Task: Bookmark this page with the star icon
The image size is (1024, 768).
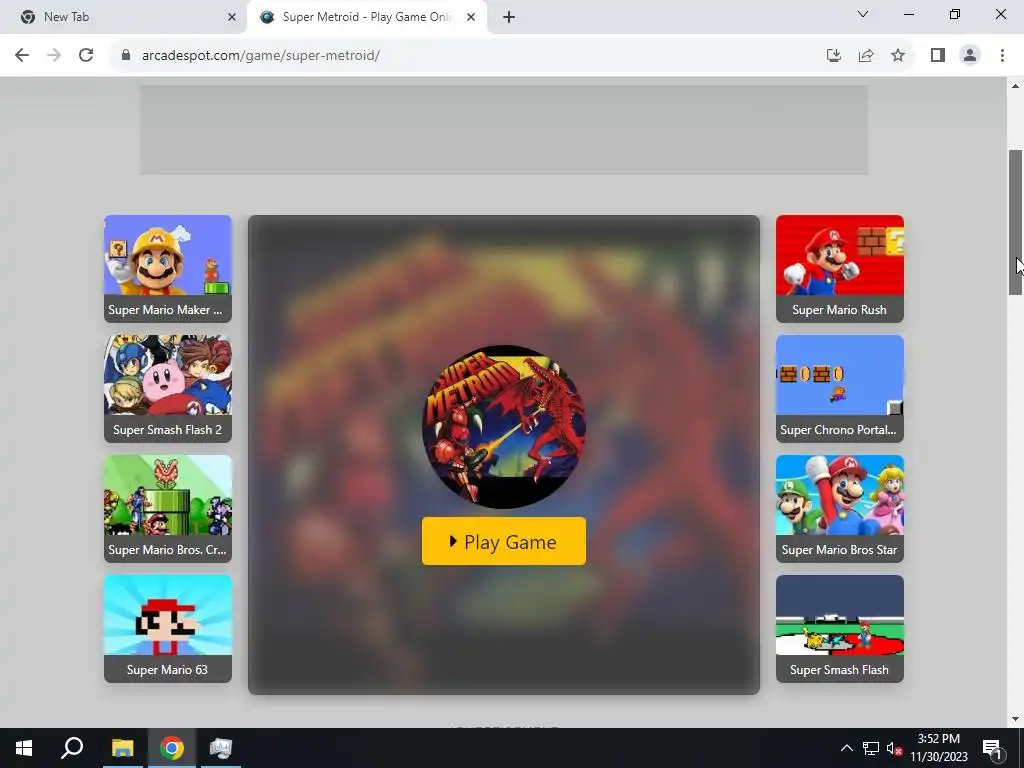Action: (898, 56)
